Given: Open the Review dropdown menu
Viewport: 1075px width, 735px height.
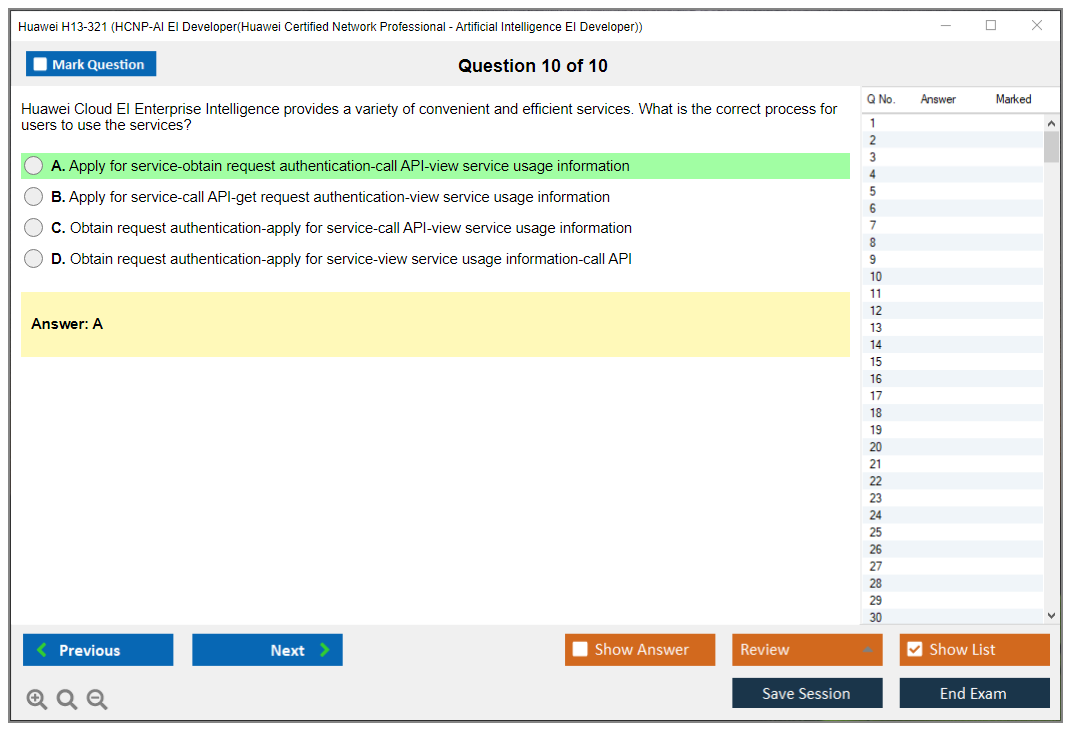Looking at the screenshot, I should point(806,650).
